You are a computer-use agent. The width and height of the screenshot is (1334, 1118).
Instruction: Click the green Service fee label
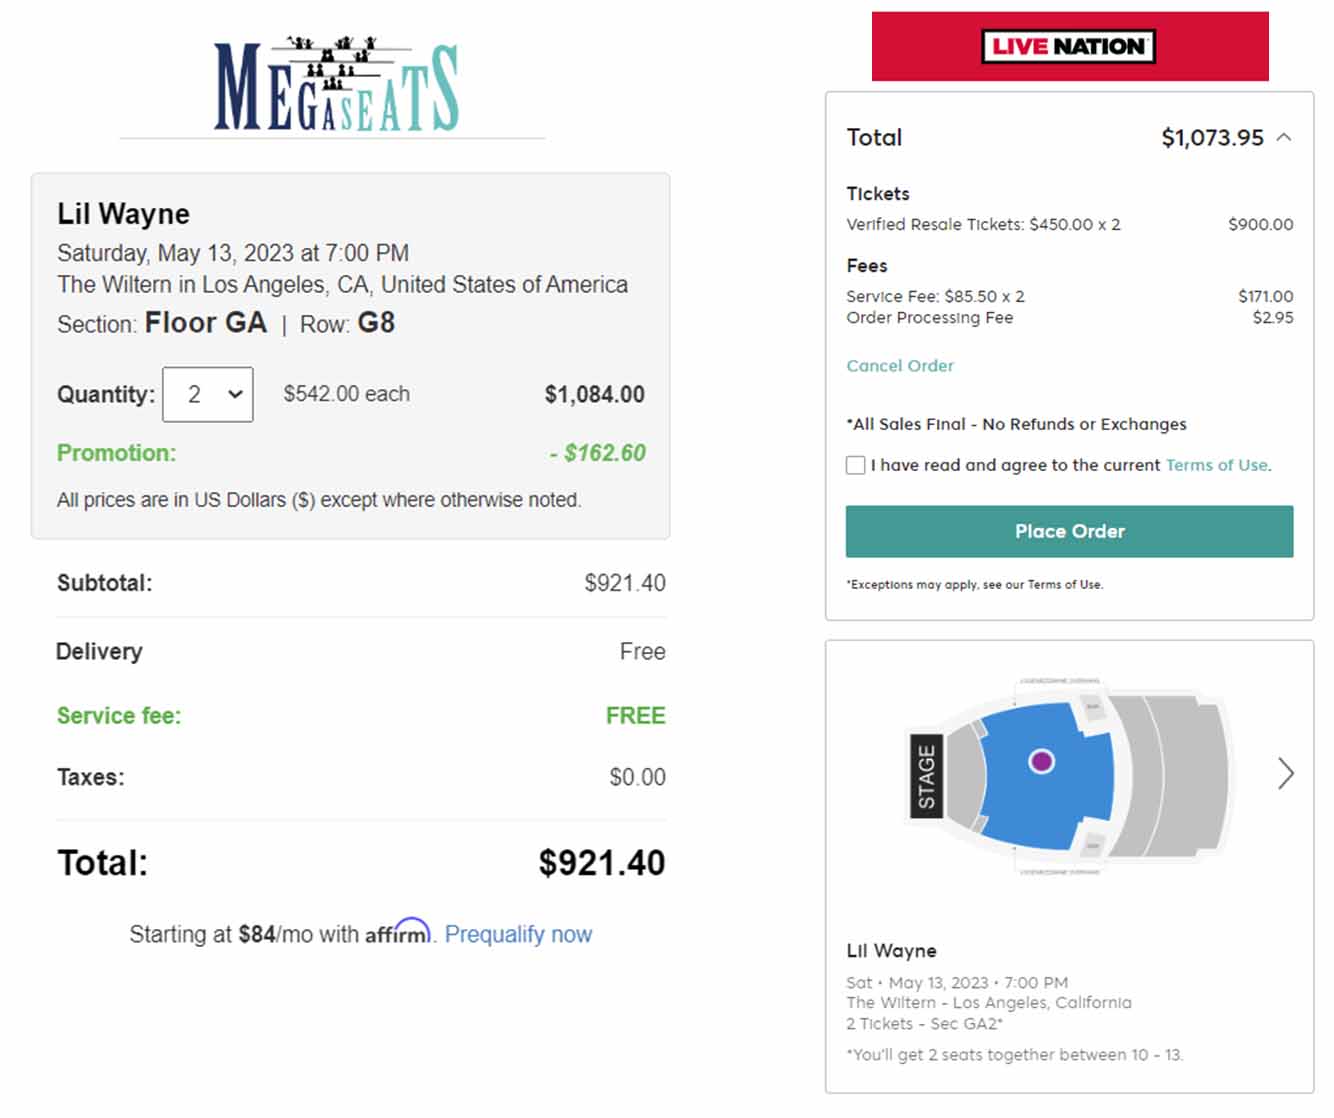(119, 716)
